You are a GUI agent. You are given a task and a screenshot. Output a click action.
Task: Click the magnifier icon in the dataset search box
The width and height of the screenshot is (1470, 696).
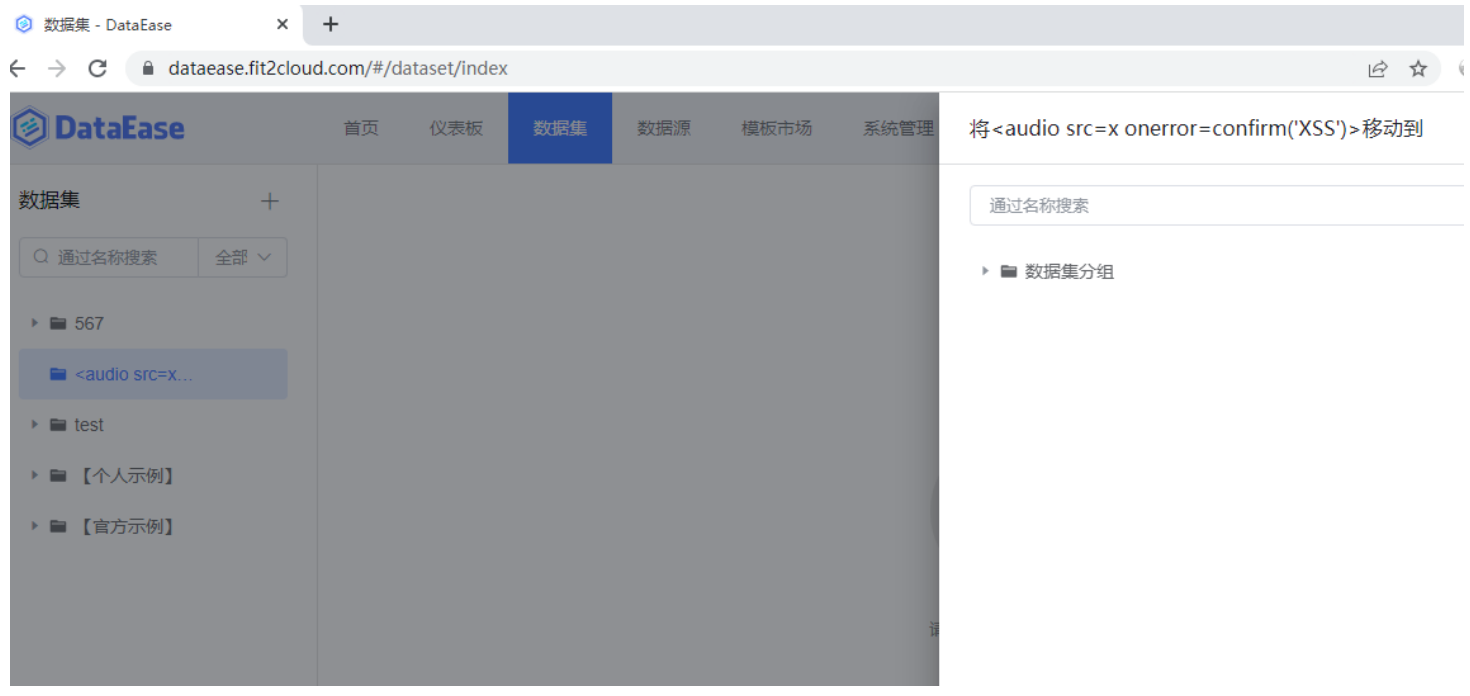(41, 257)
